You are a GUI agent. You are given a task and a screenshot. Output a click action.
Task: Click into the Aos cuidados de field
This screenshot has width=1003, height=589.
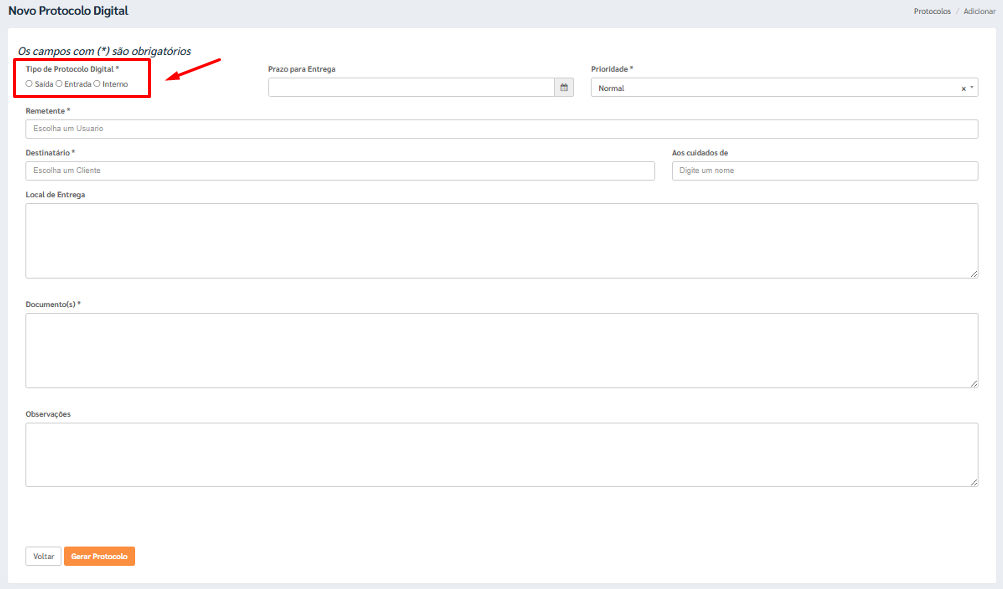(824, 171)
